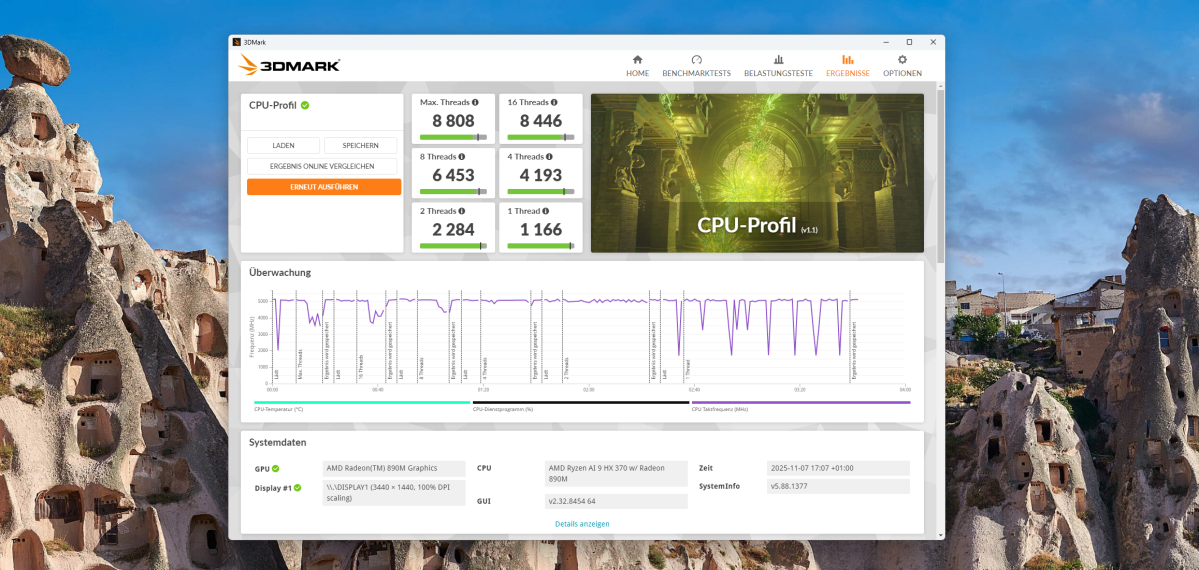Click the window's vertical scrollbar
This screenshot has height=570, width=1199.
(940, 176)
